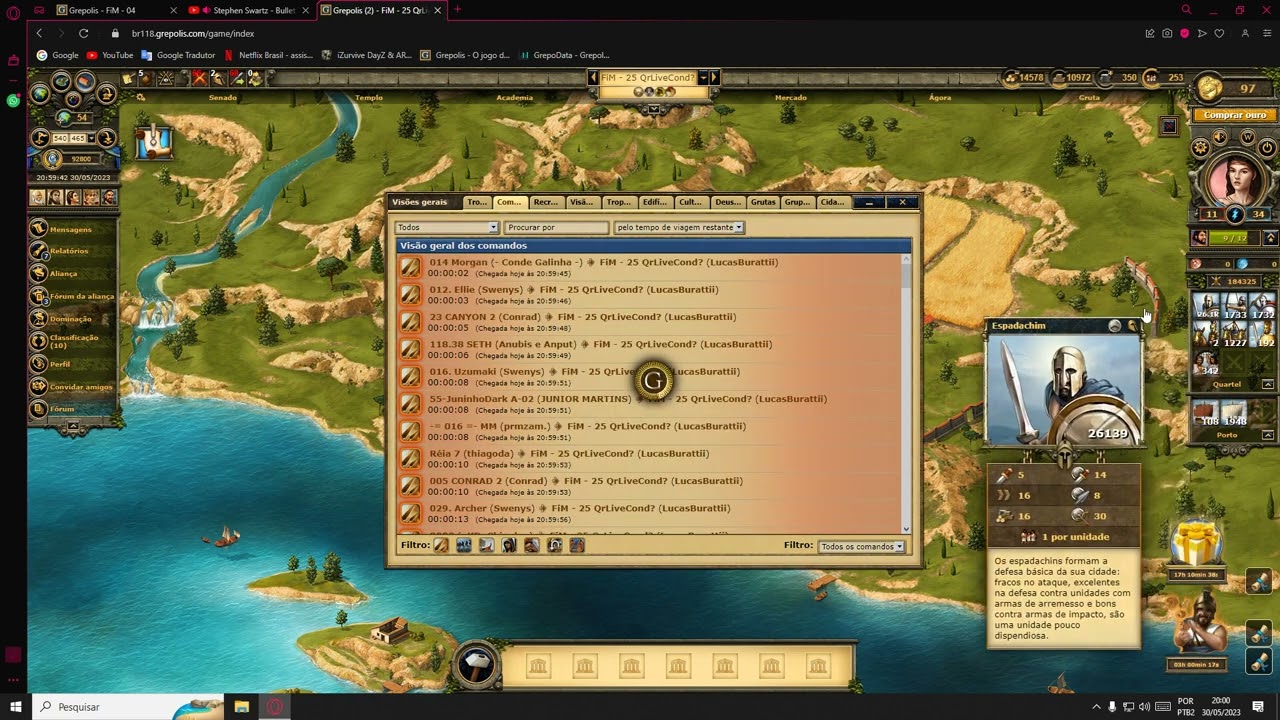Image resolution: width=1280 pixels, height=720 pixels.
Task: Toggle the sixth command filter icon
Action: [x=554, y=545]
